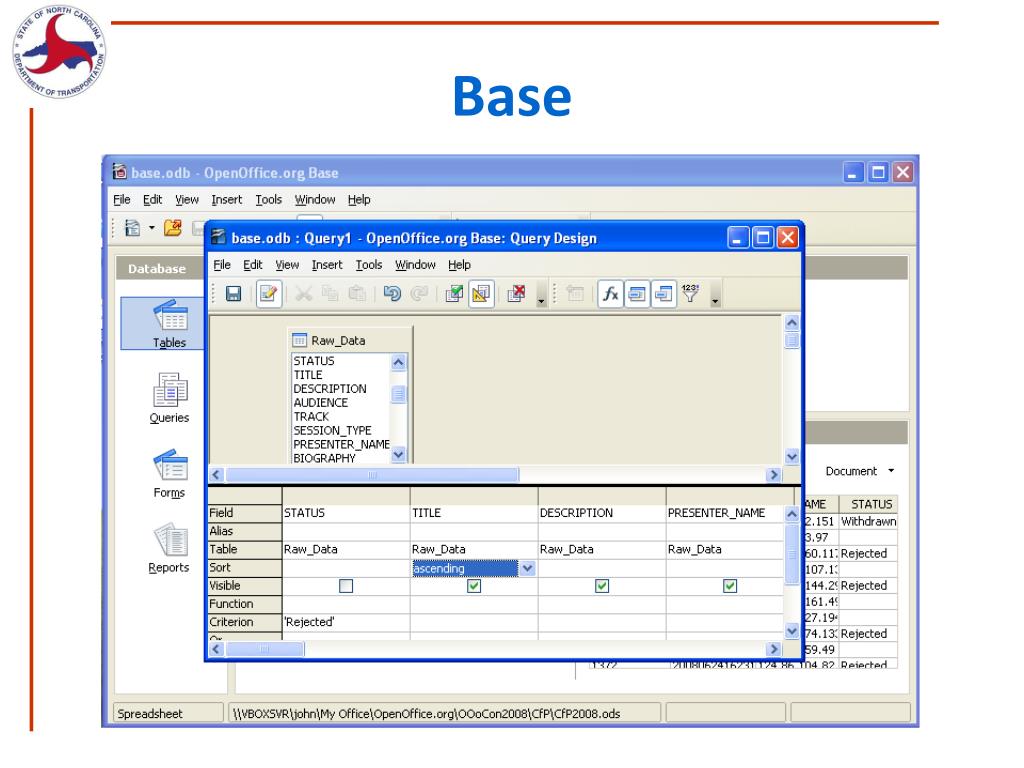Screen dimensions: 1024x768
Task: Click the Cut scissors icon
Action: [303, 294]
